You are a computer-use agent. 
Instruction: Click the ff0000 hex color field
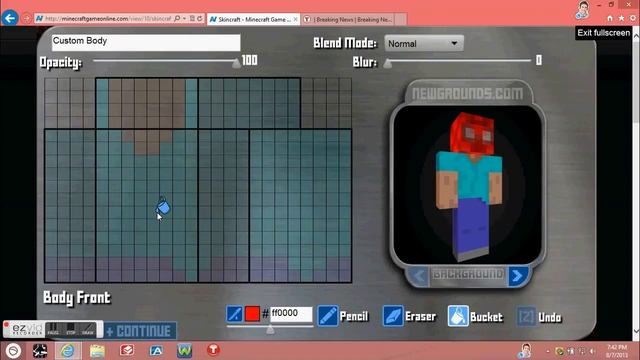291,313
